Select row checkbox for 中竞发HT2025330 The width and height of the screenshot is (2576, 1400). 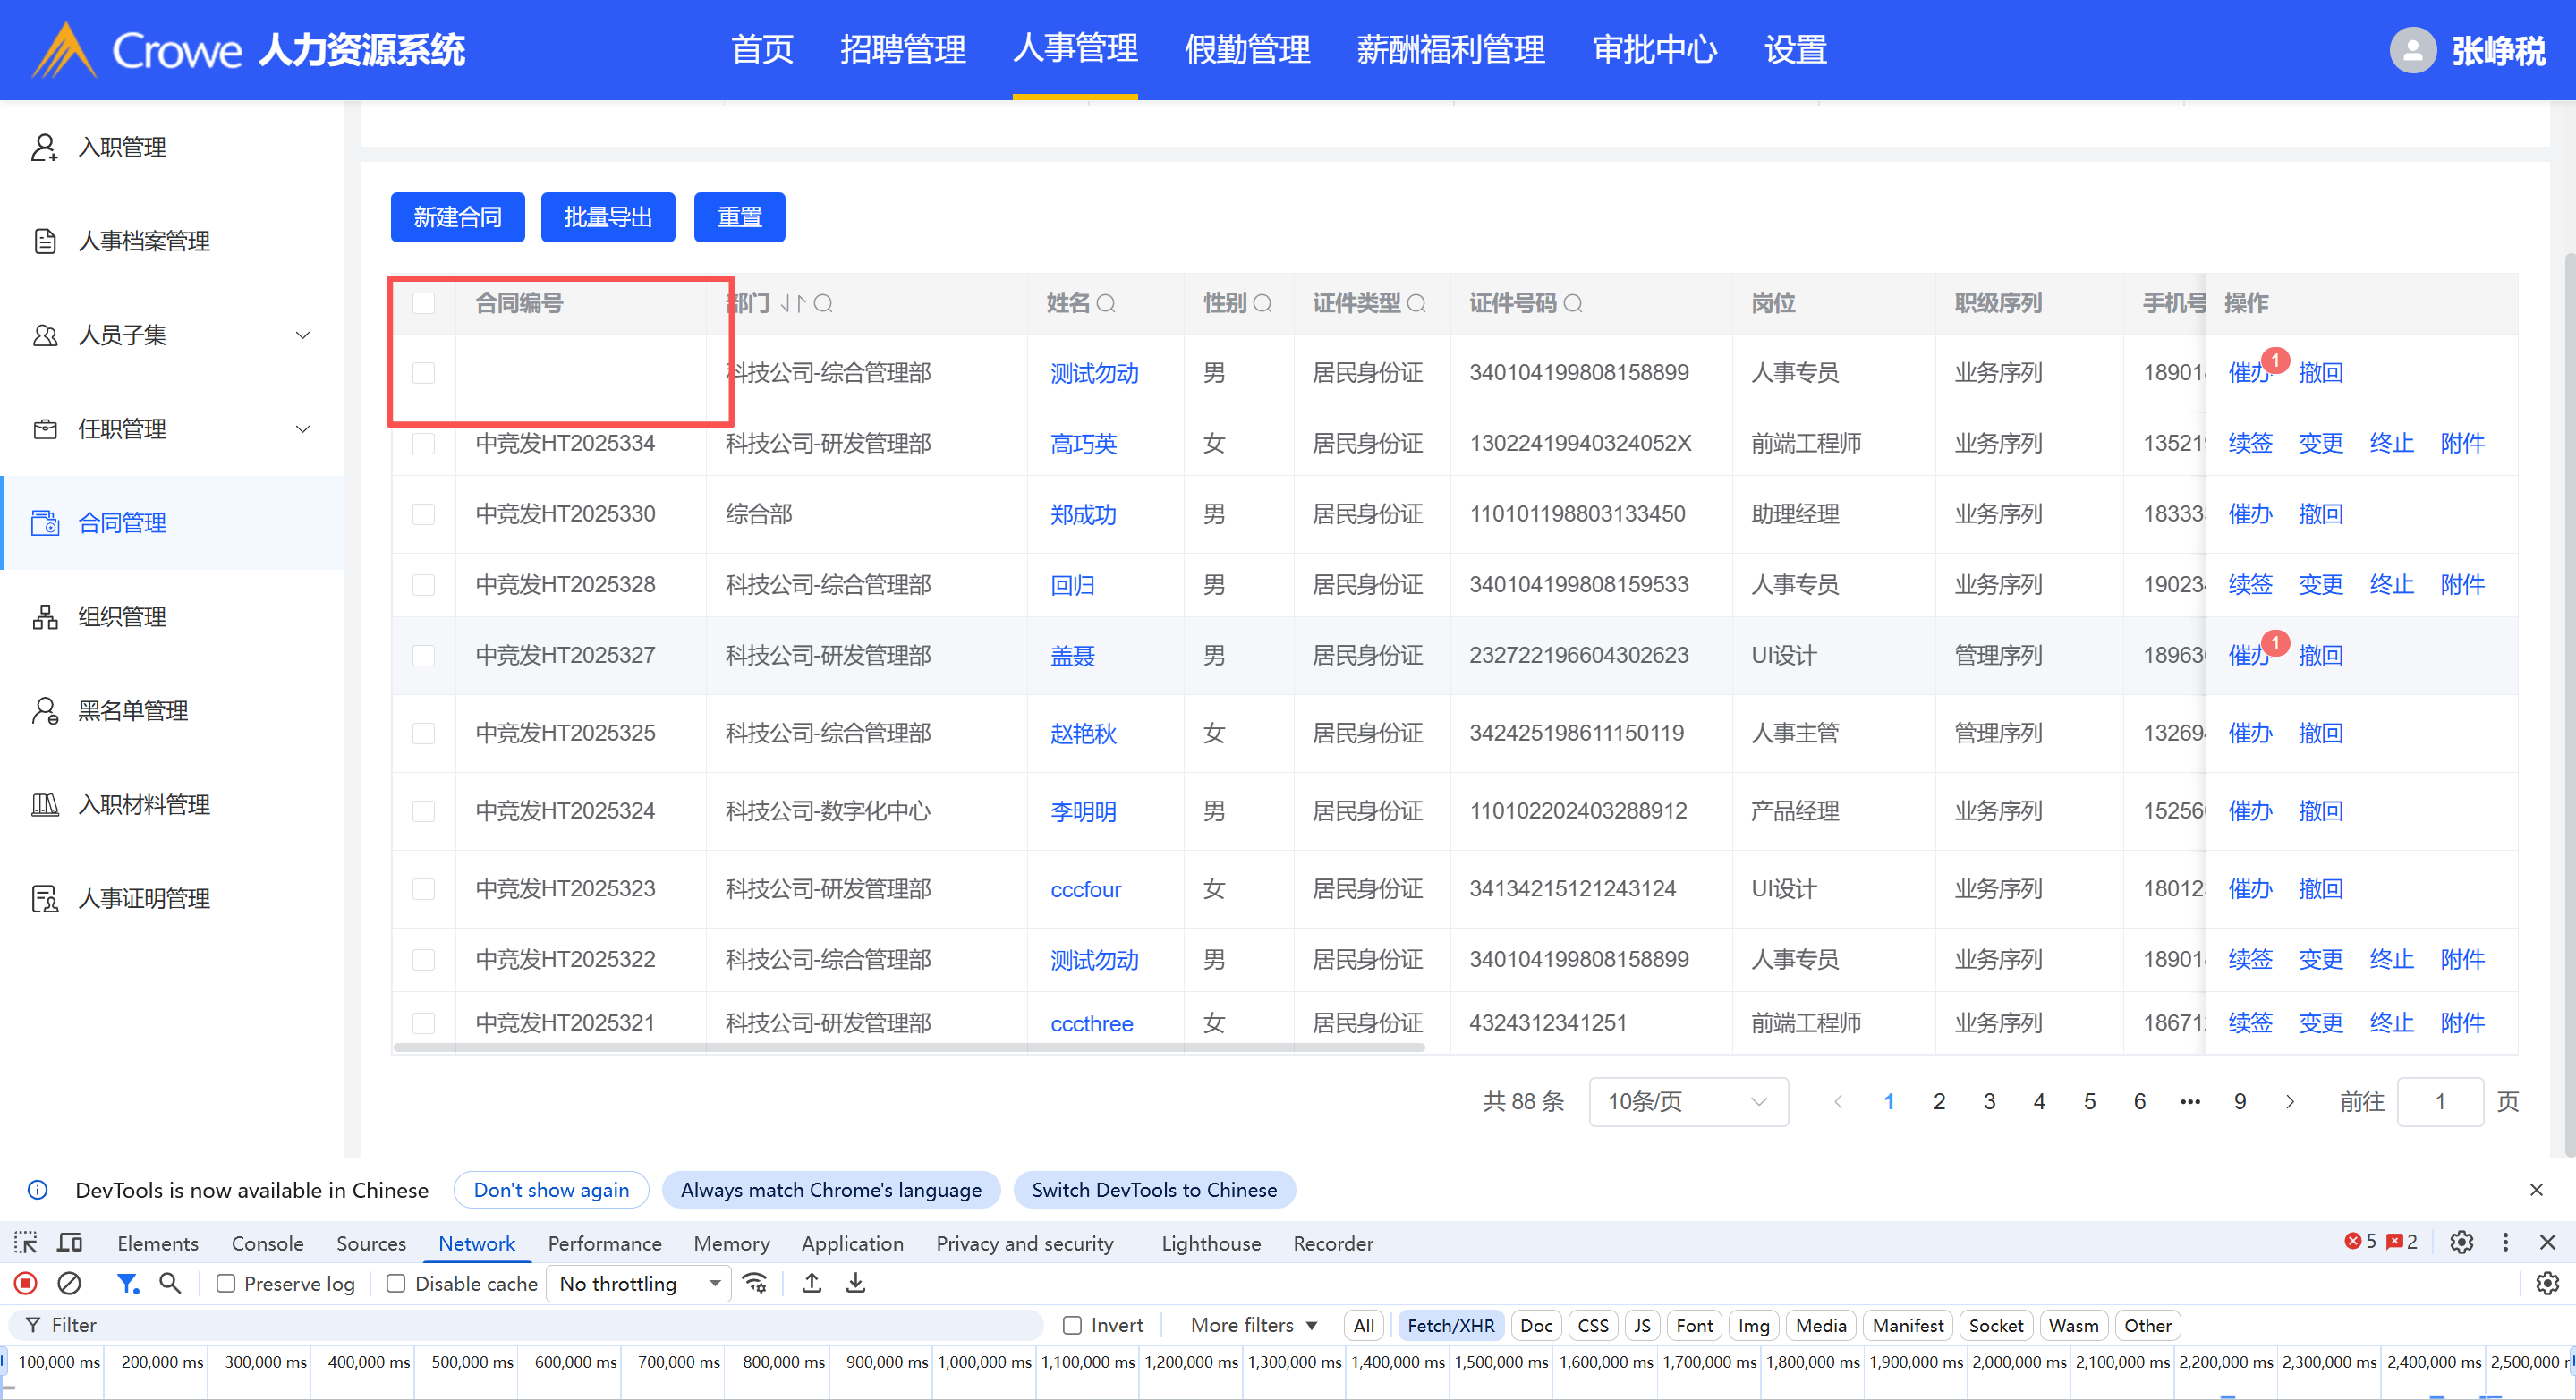pyautogui.click(x=424, y=514)
